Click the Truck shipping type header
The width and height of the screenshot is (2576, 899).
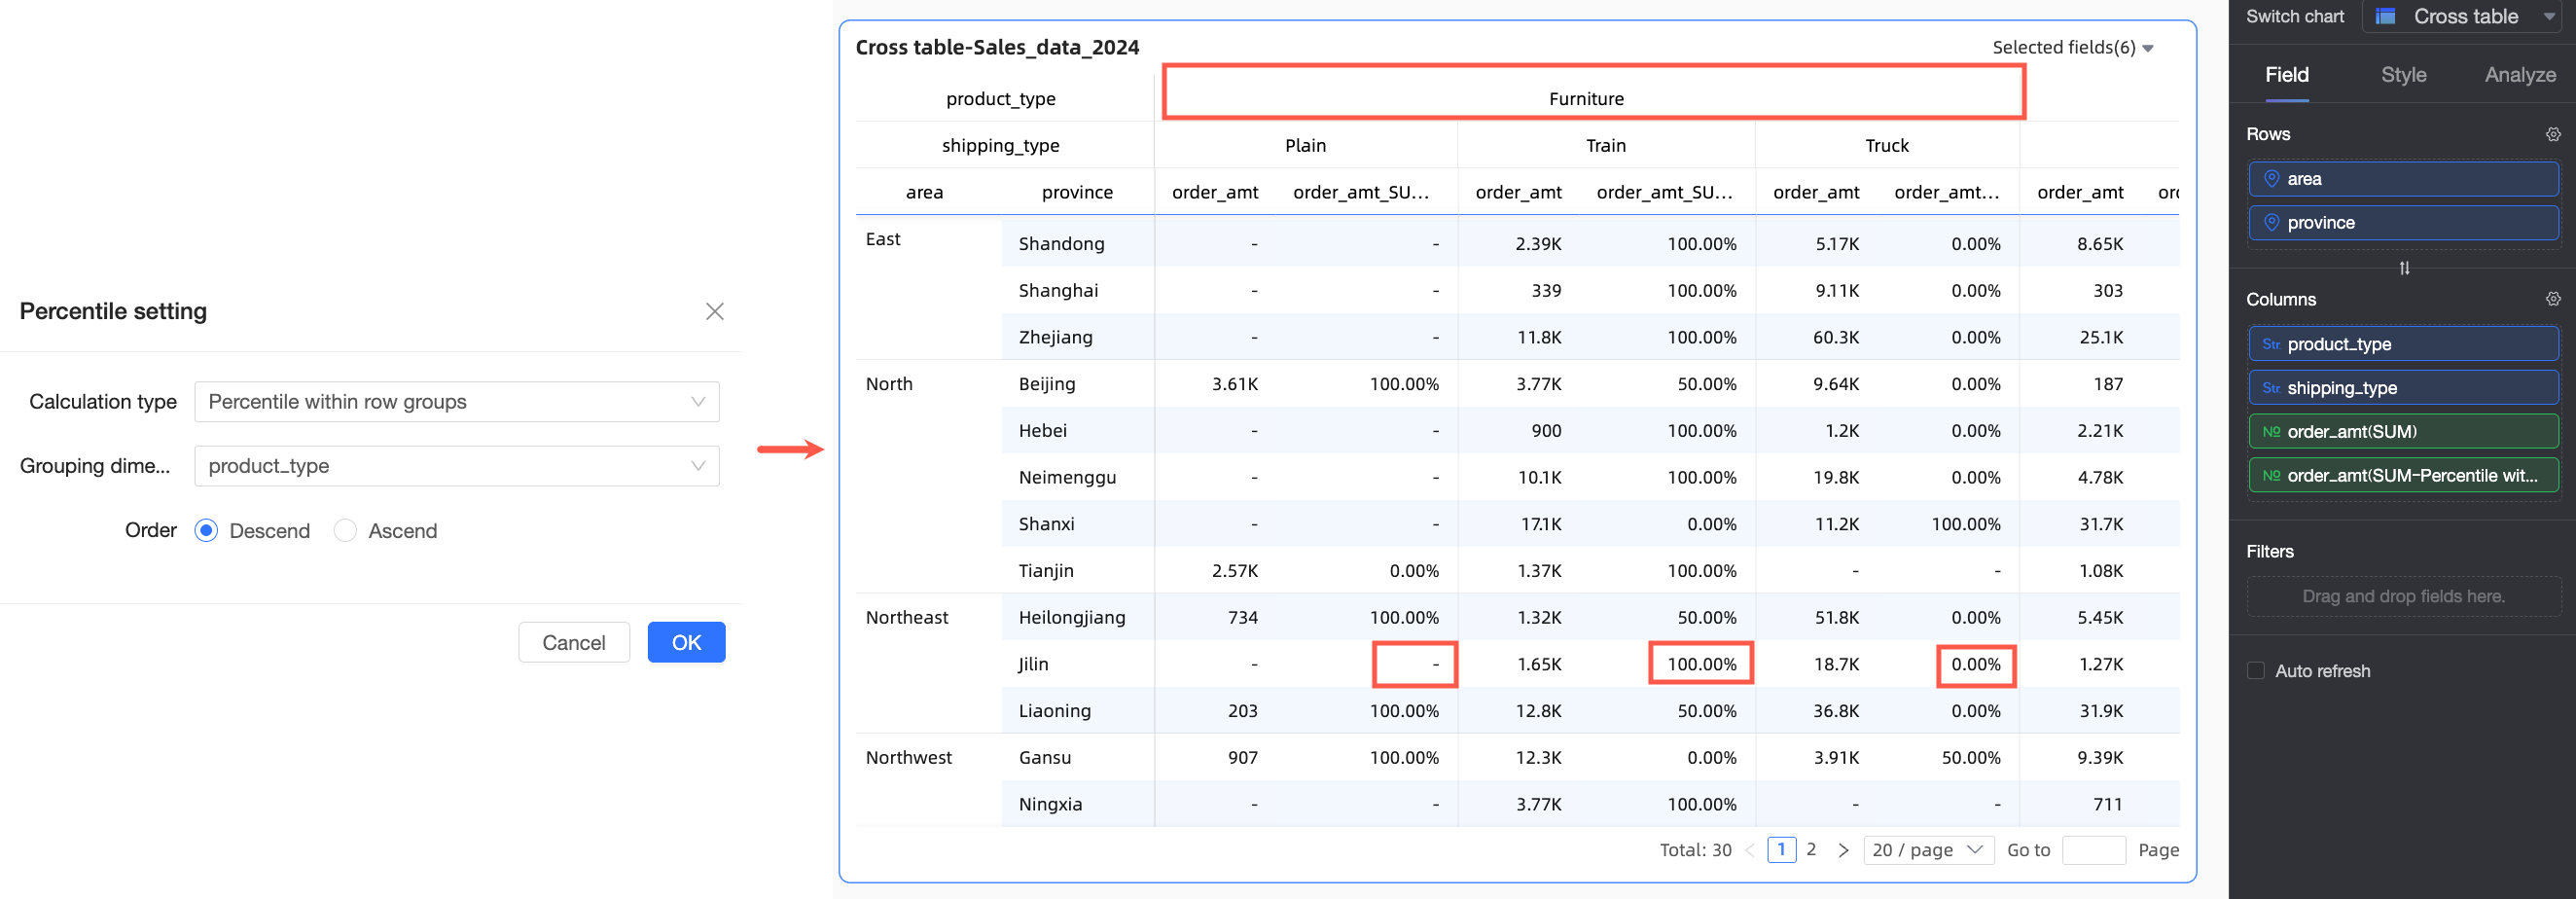click(1887, 146)
